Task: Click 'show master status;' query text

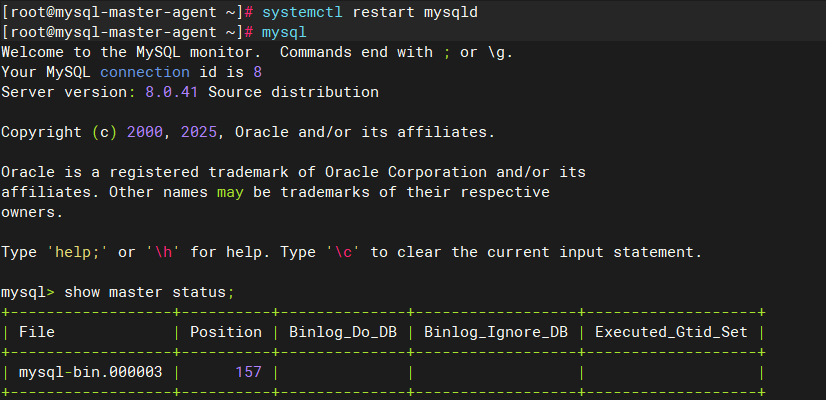Action: click(149, 292)
